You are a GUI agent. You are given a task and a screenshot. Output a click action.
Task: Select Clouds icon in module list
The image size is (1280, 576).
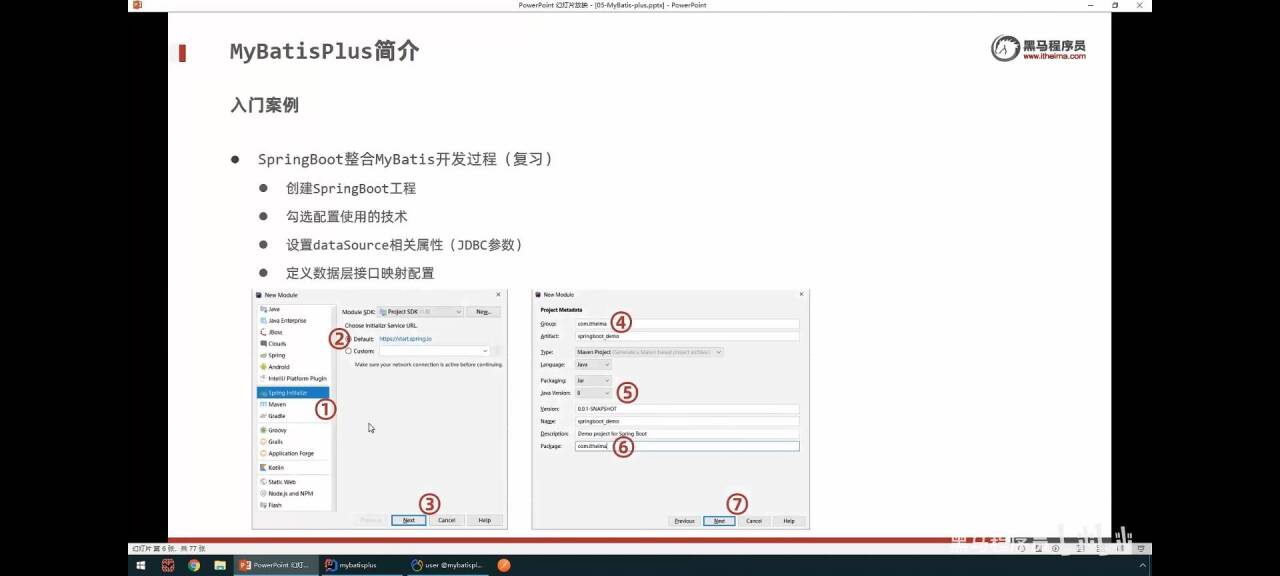pos(263,343)
